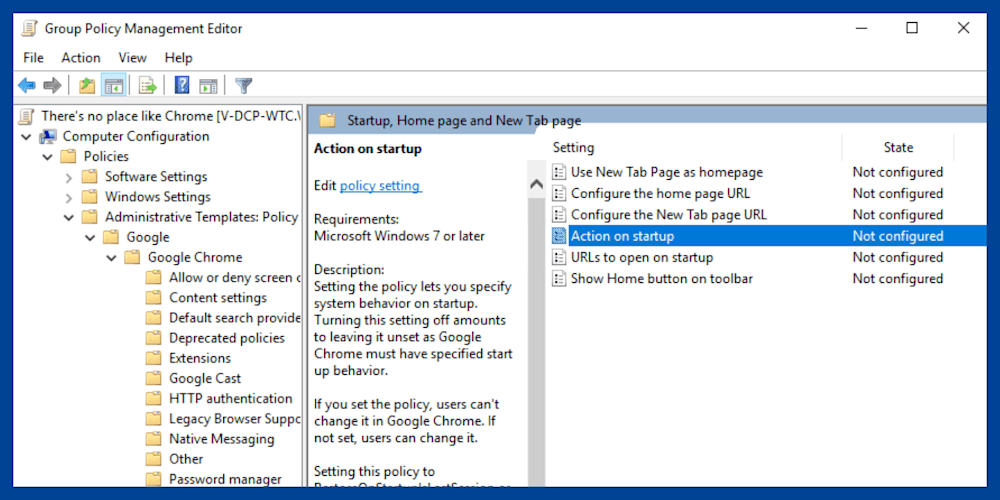Click the Group Policy Management Editor title icon
Screen dimensions: 1000x500
(29, 28)
